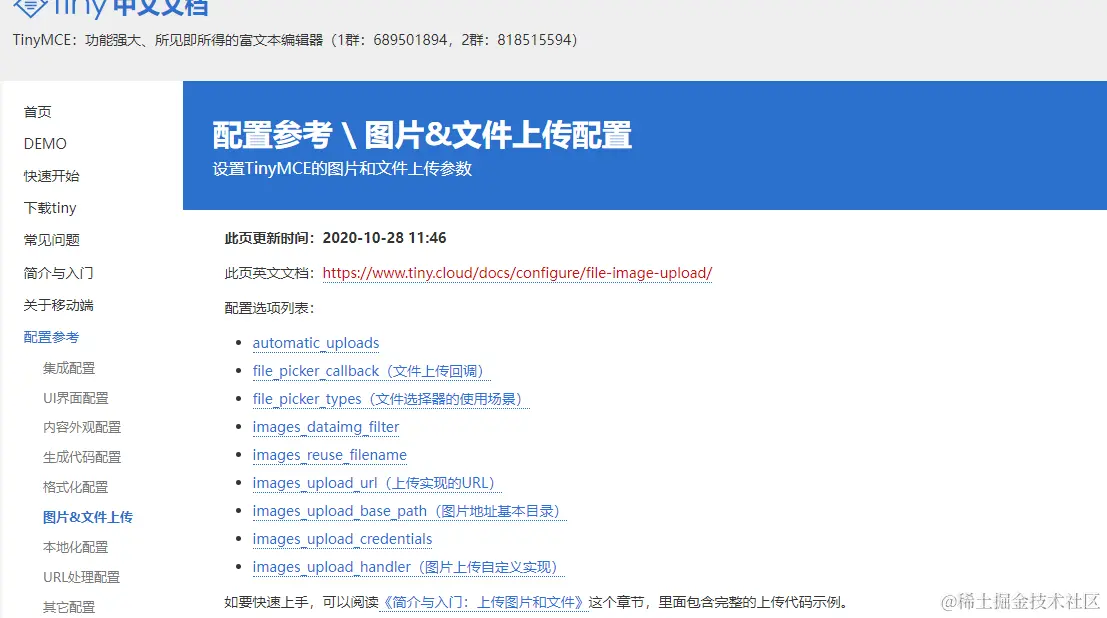Open 下载tiny in the sidebar
Image resolution: width=1107 pixels, height=618 pixels.
[x=50, y=208]
